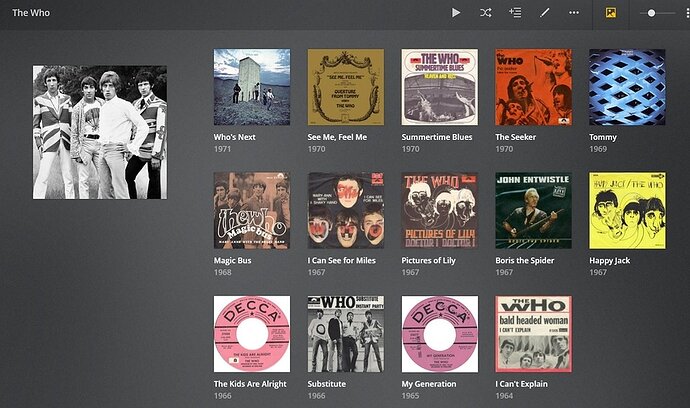This screenshot has height=408, width=690.
Task: Toggle the artwork background icon
Action: 610,13
